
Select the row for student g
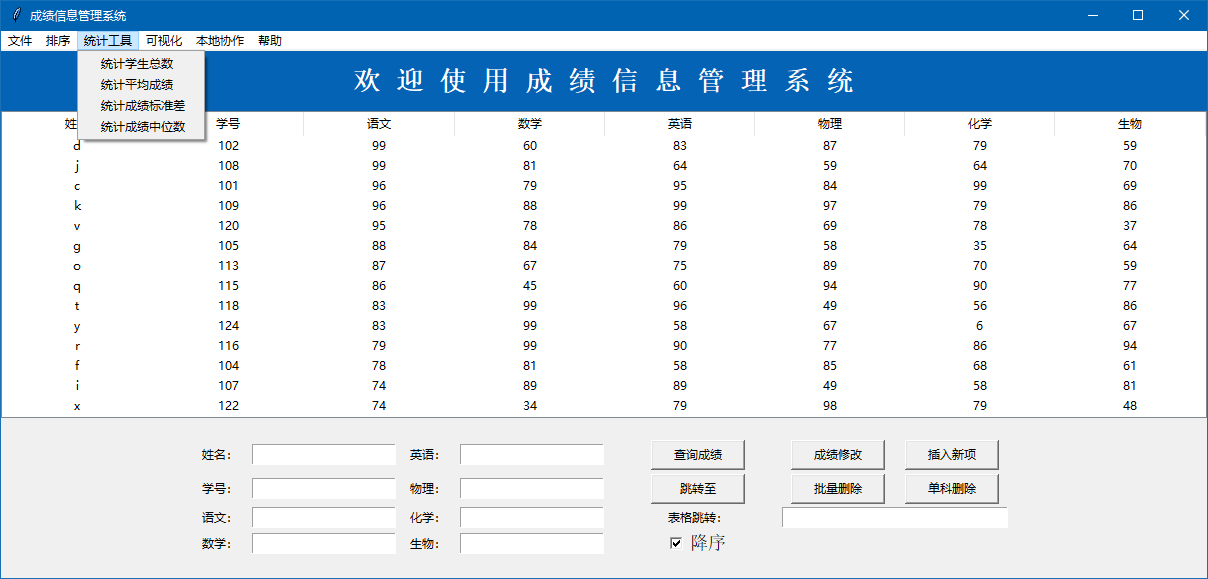[603, 246]
